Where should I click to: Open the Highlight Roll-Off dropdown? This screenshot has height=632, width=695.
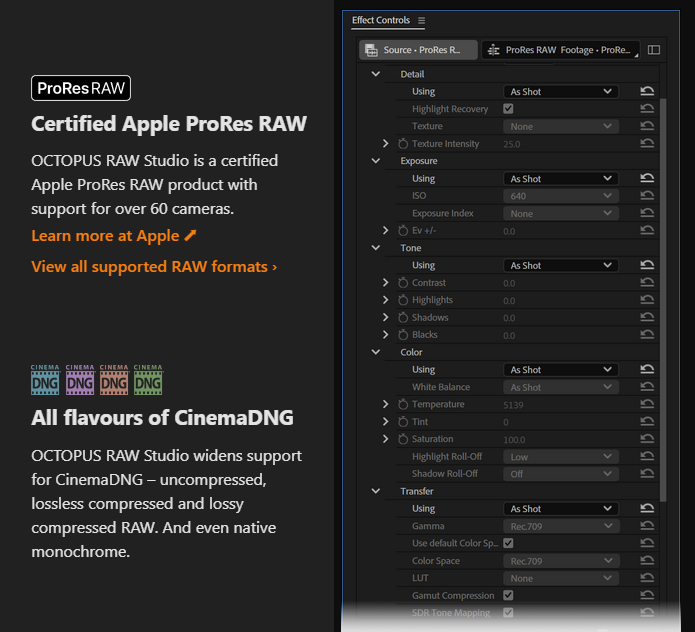561,456
